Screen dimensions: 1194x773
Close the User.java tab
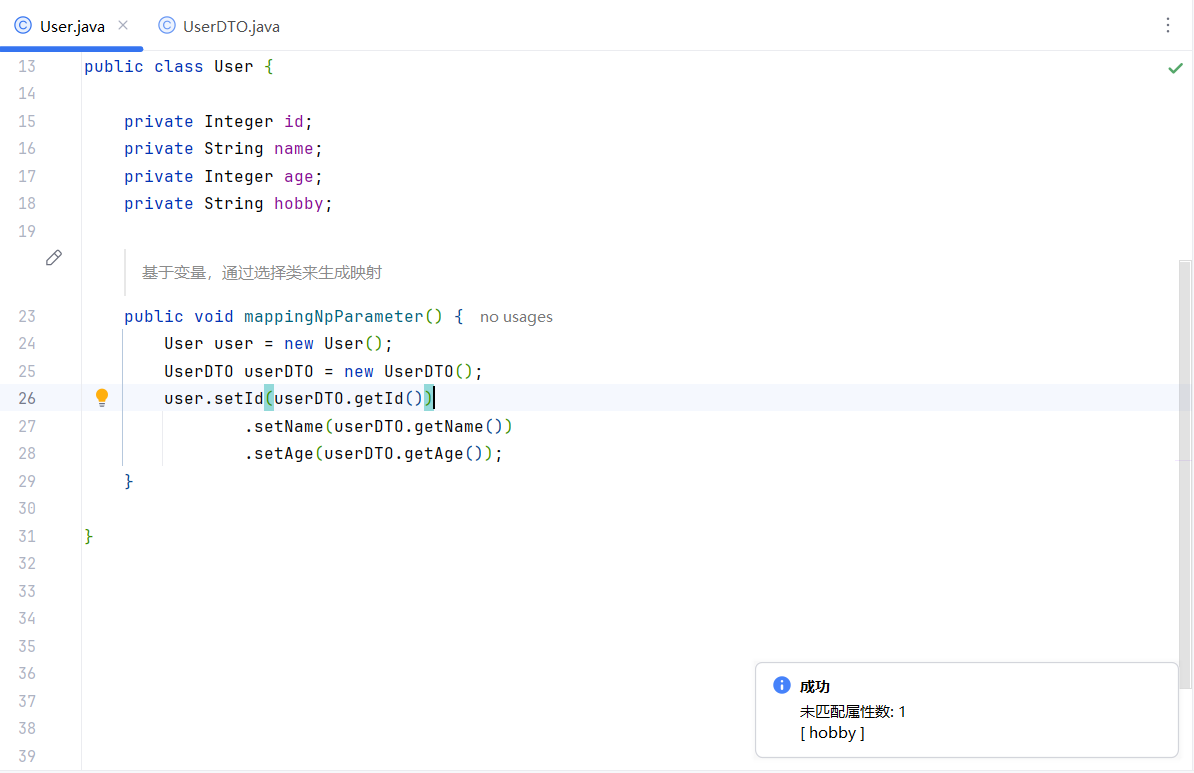coord(125,25)
